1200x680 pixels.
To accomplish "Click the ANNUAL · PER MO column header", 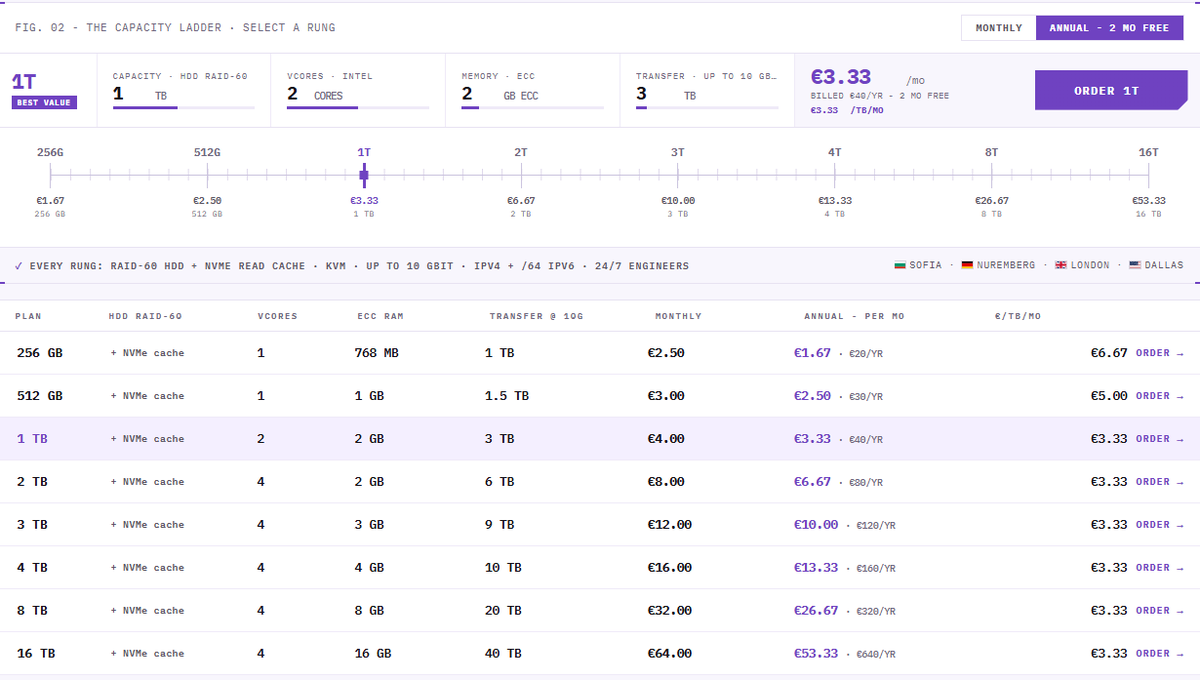I will point(854,316).
